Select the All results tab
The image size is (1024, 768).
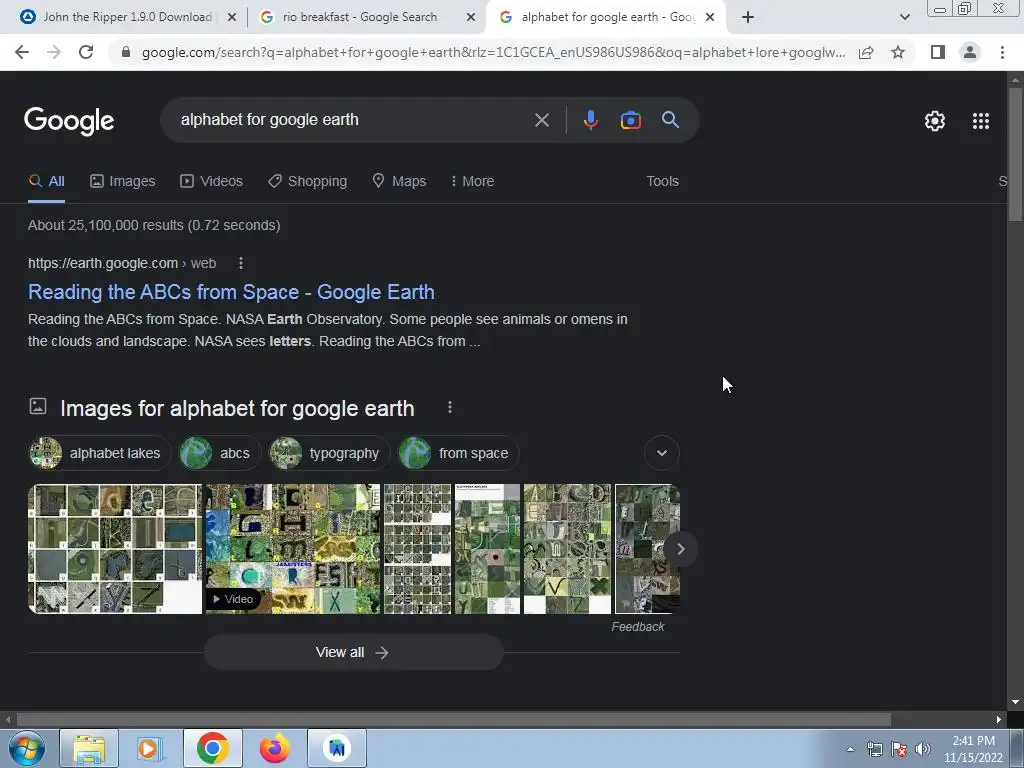click(x=46, y=182)
